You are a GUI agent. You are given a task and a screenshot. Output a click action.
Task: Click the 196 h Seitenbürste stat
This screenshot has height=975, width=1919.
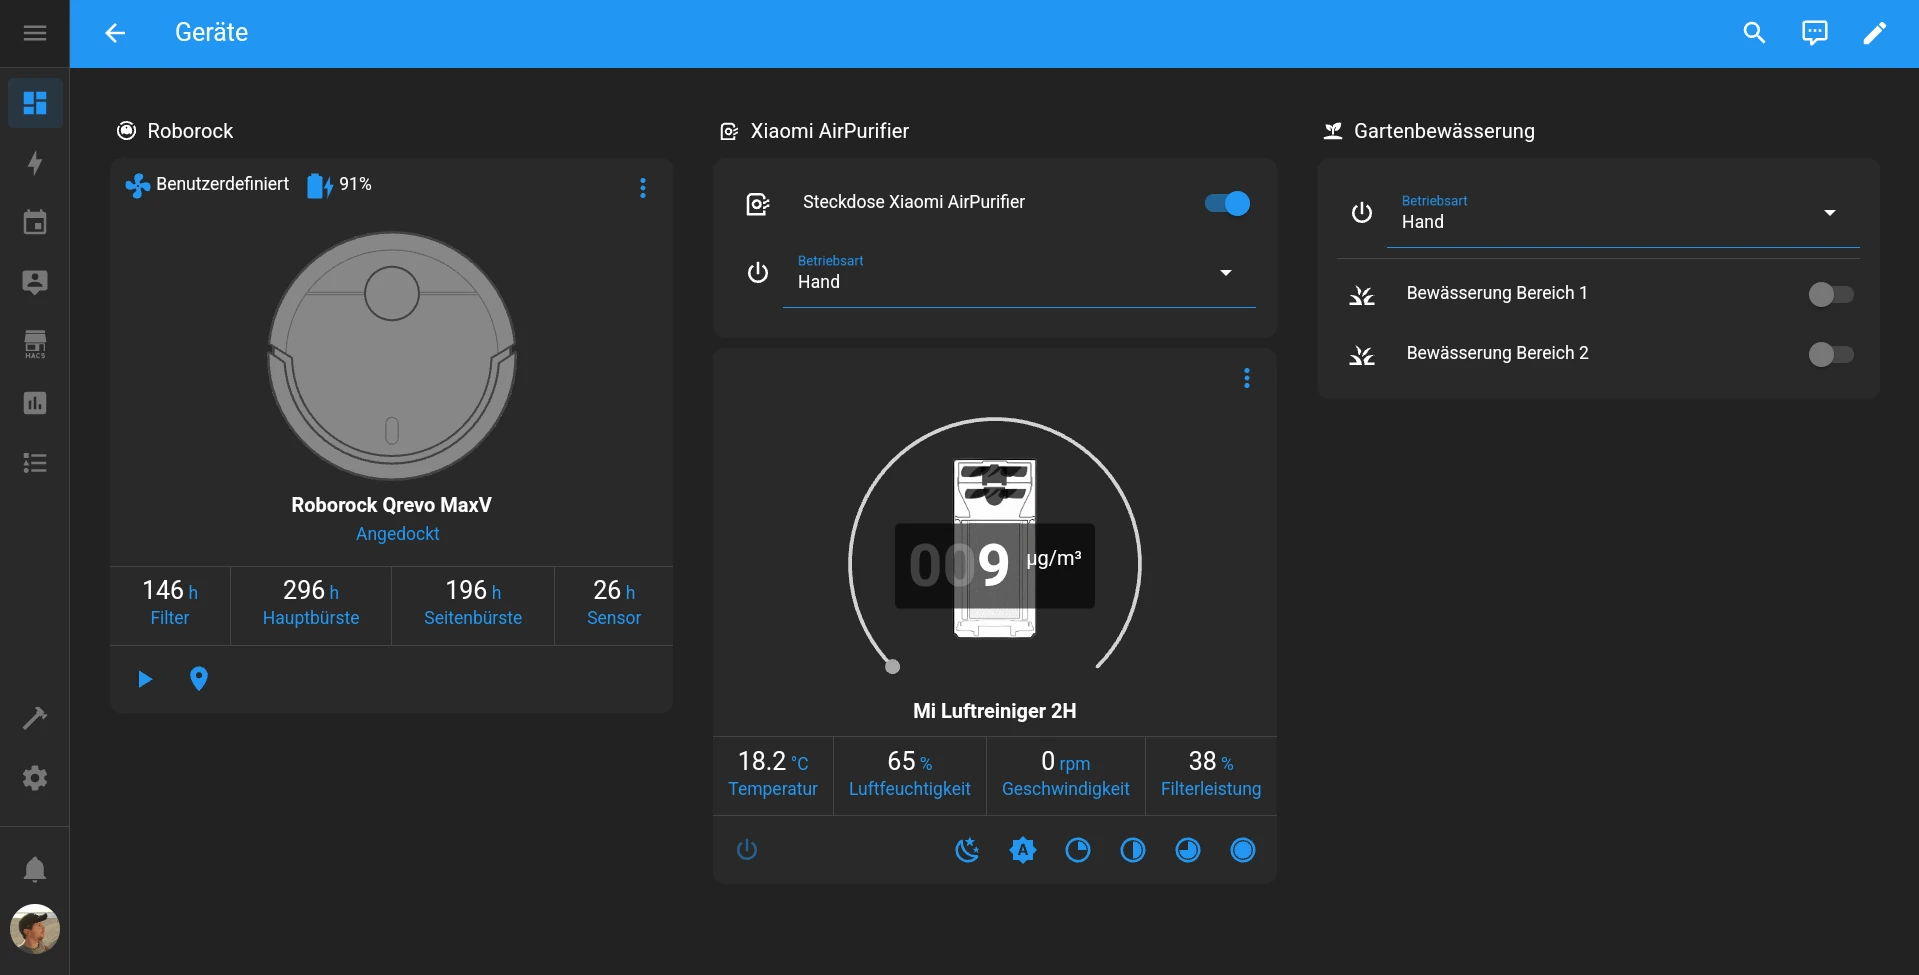(473, 603)
